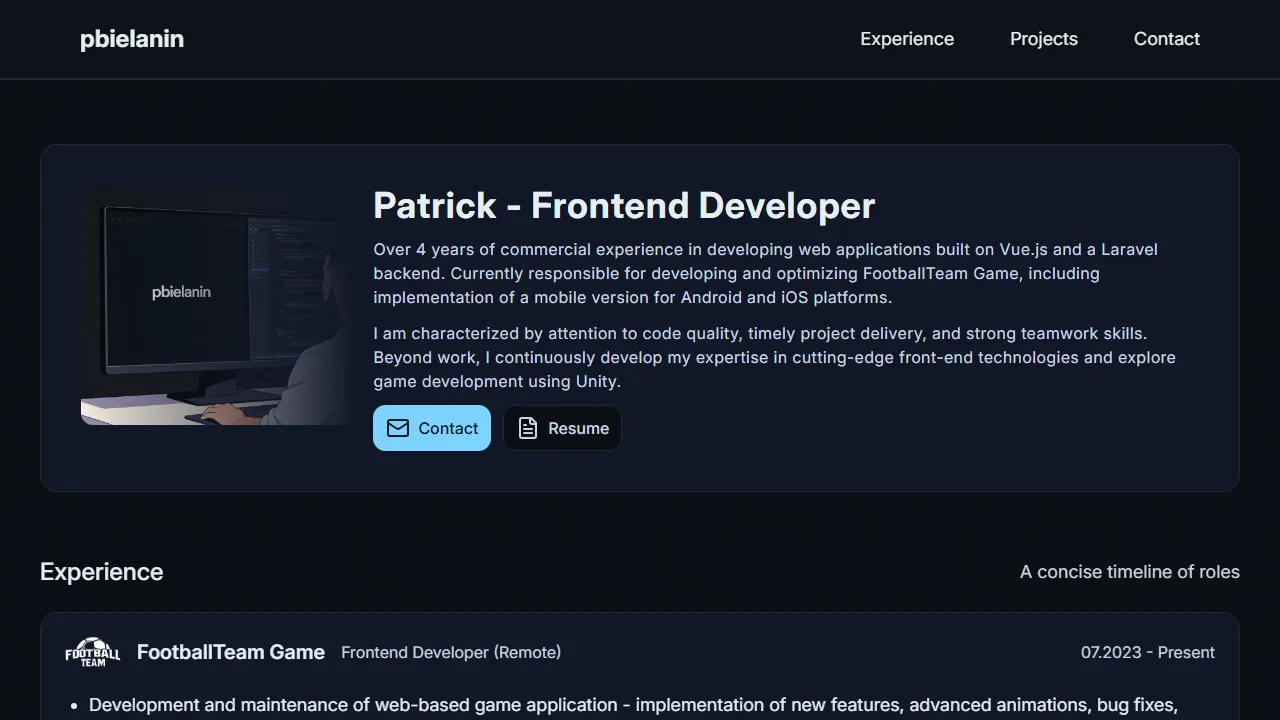Click the FootballTeam Game club crest logo
Viewport: 1280px width, 720px height.
(91, 651)
